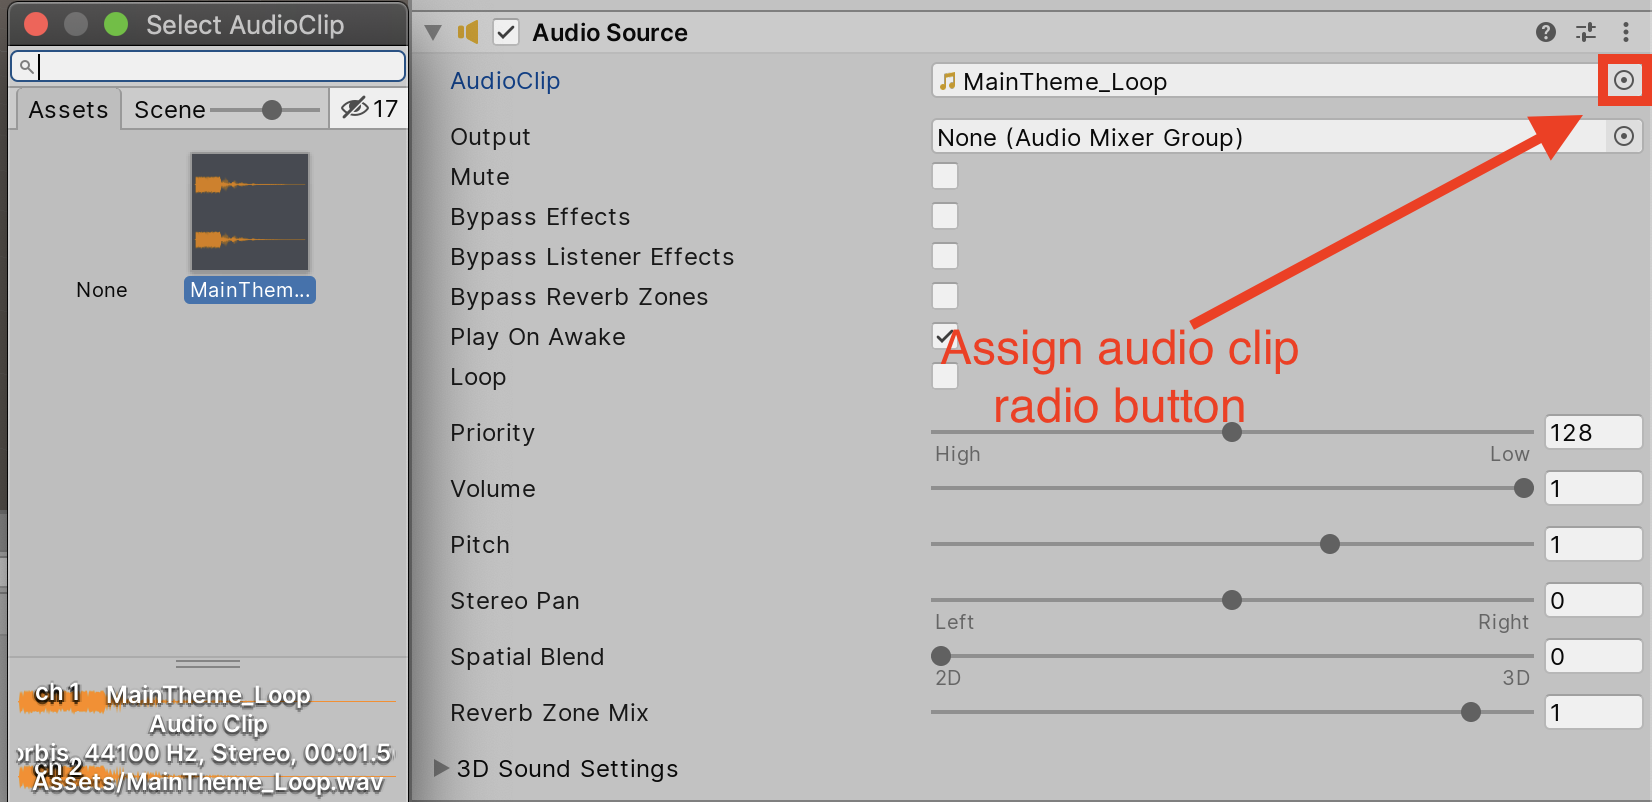Click the Audio Source speaker icon

468,32
